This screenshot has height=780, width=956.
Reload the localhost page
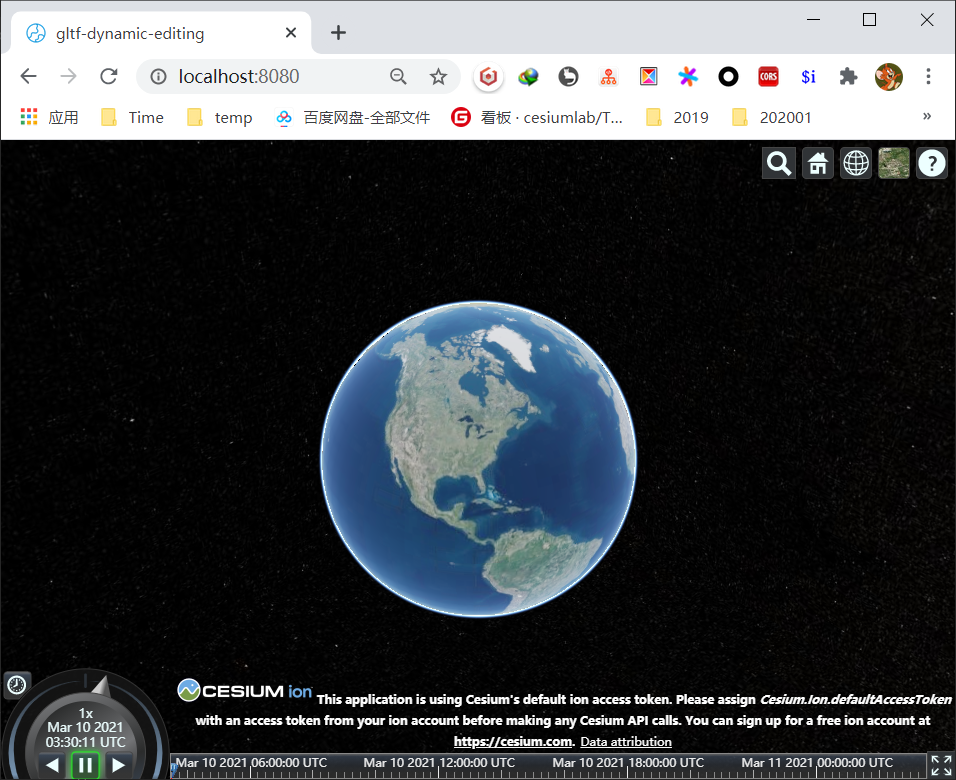109,76
